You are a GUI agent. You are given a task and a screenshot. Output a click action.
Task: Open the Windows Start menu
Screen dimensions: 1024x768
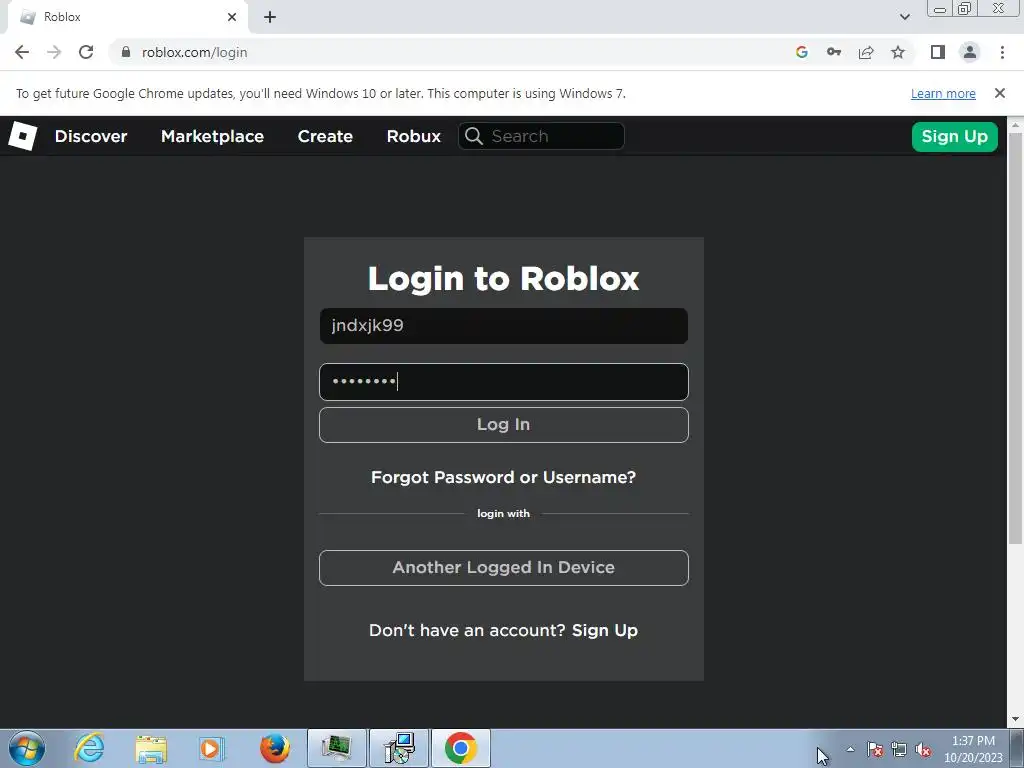click(27, 748)
